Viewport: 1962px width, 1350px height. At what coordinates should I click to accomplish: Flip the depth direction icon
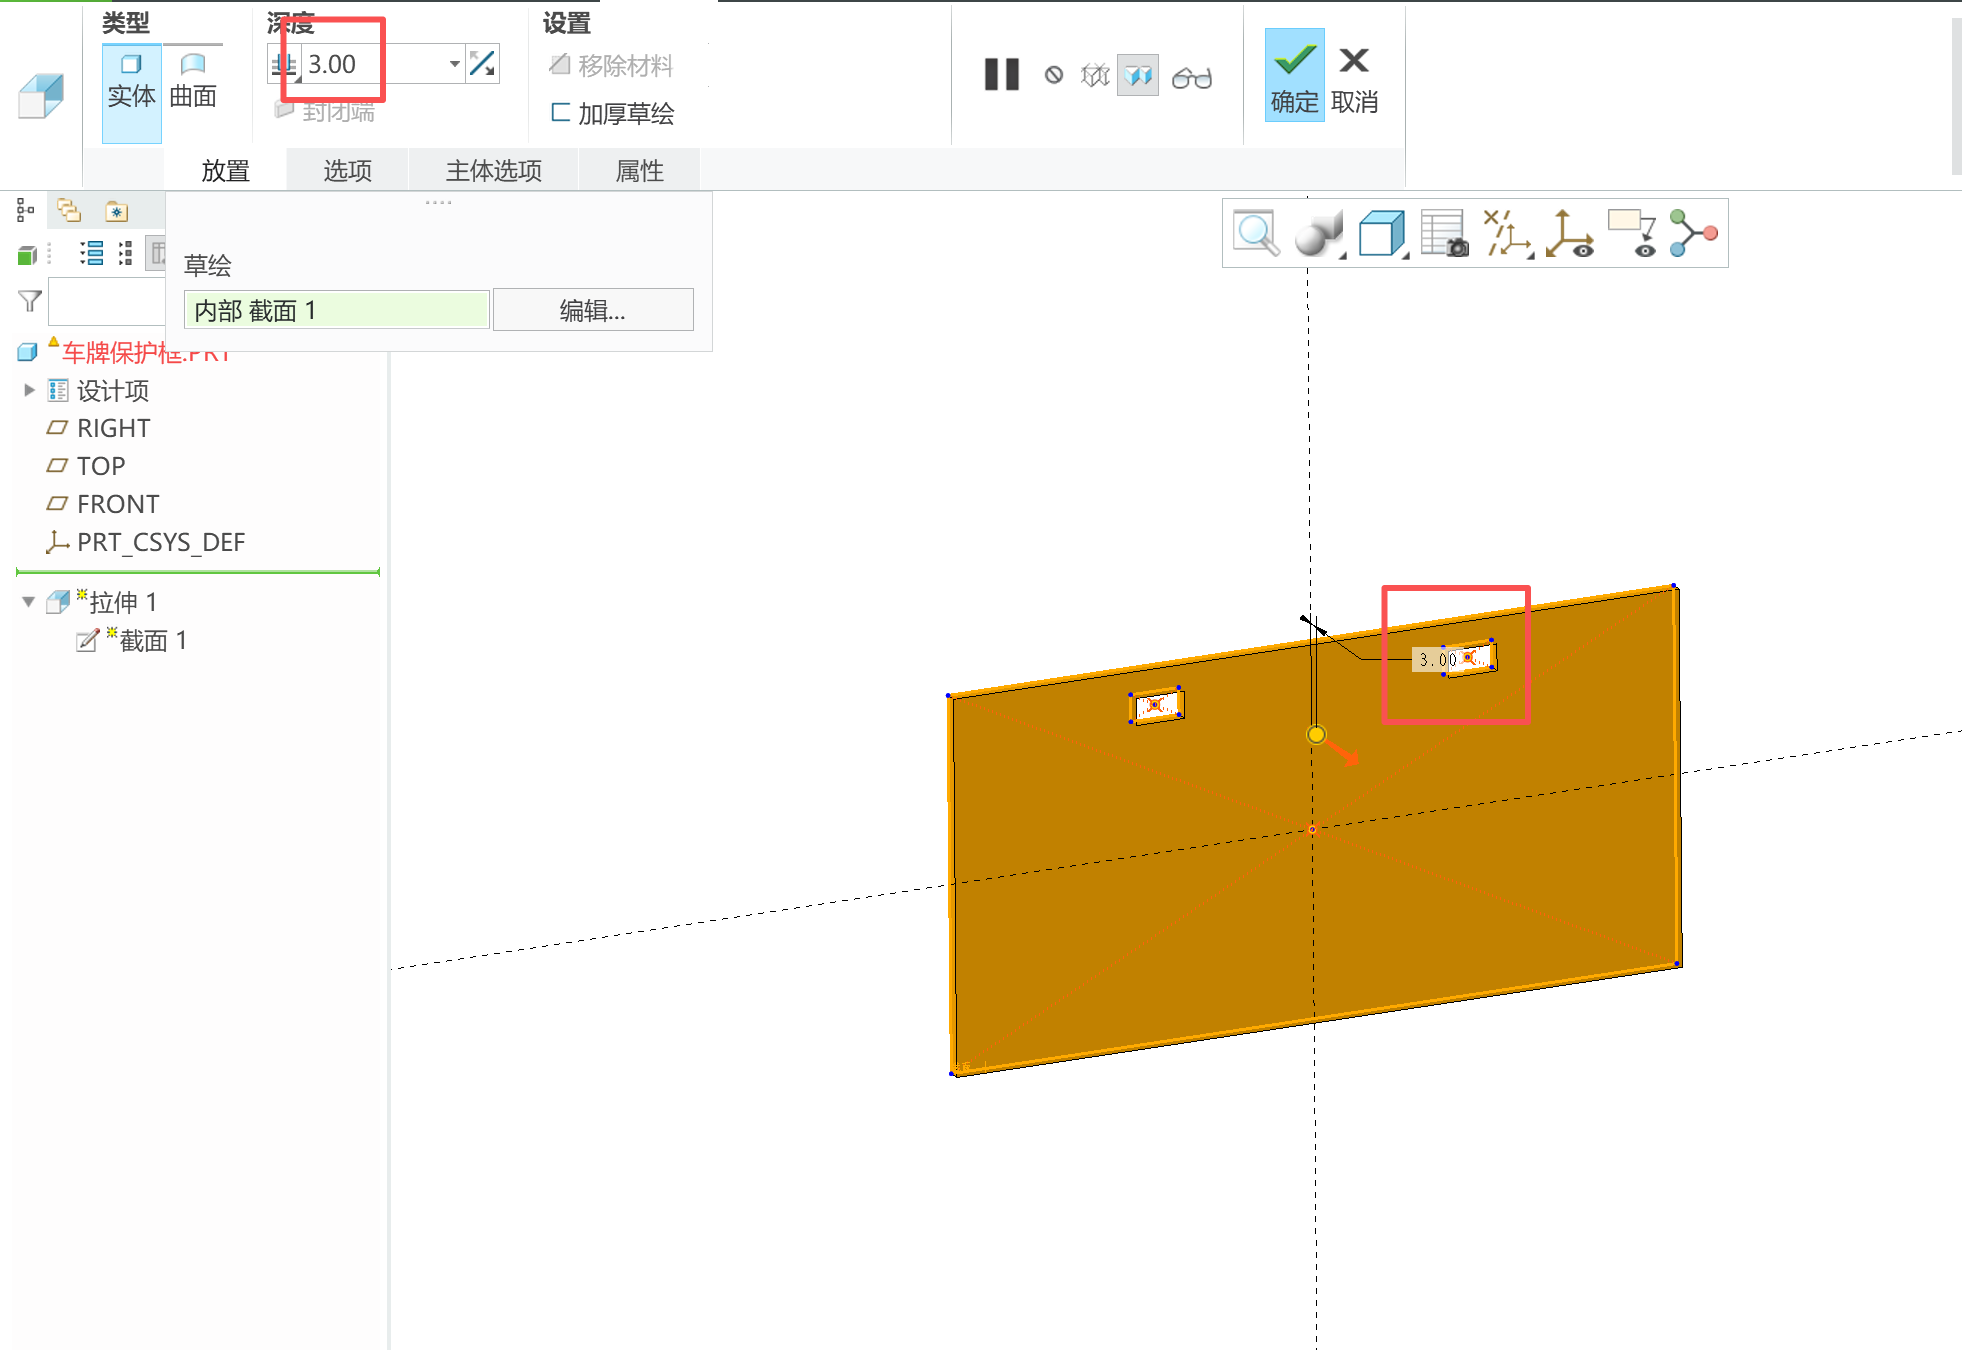coord(482,64)
